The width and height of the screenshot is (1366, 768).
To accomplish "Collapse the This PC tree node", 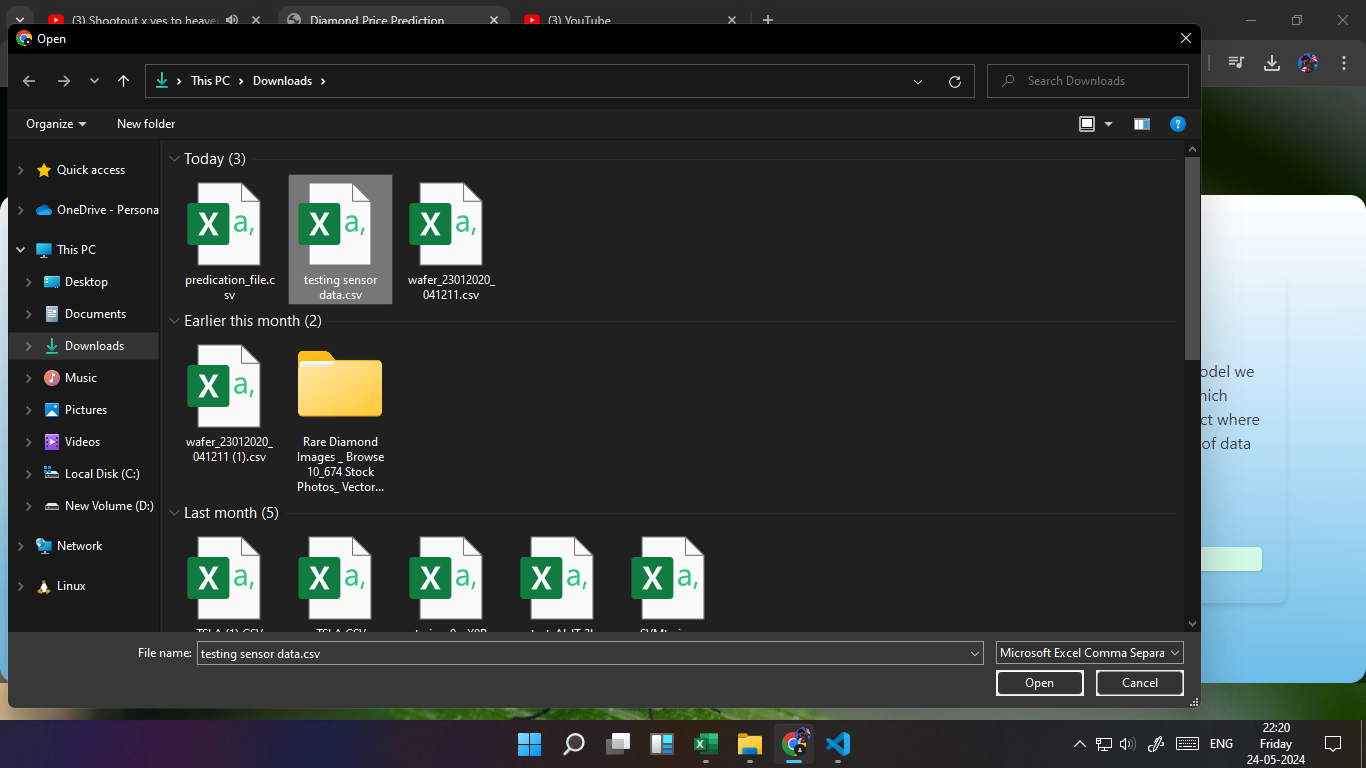I will click(x=21, y=250).
